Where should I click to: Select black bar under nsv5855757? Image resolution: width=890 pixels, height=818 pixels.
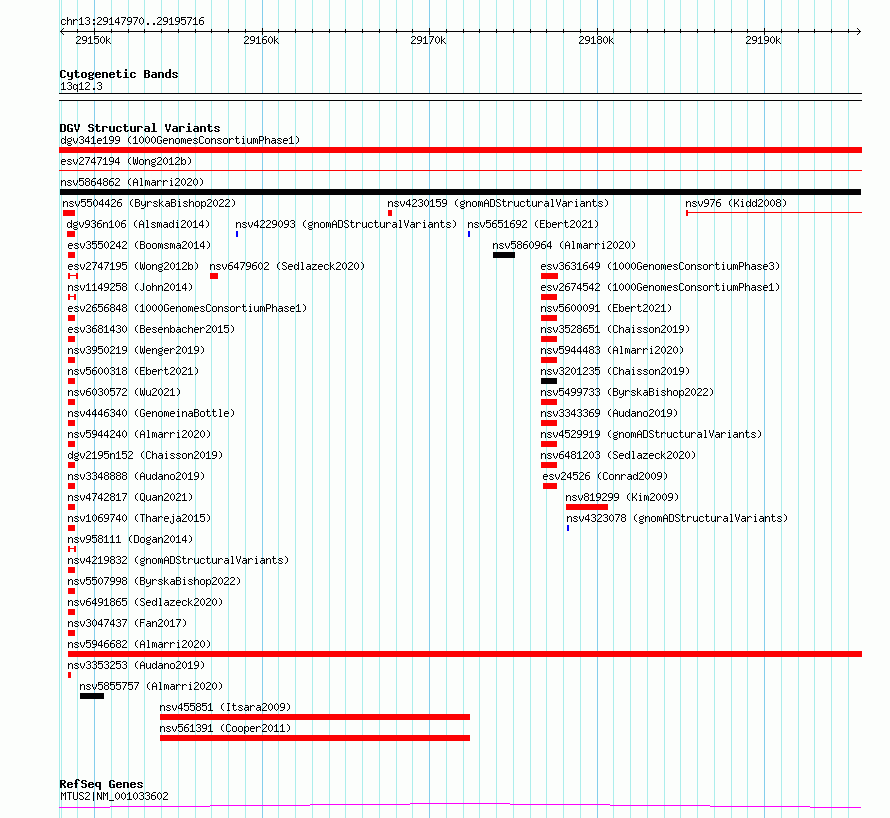[x=92, y=696]
